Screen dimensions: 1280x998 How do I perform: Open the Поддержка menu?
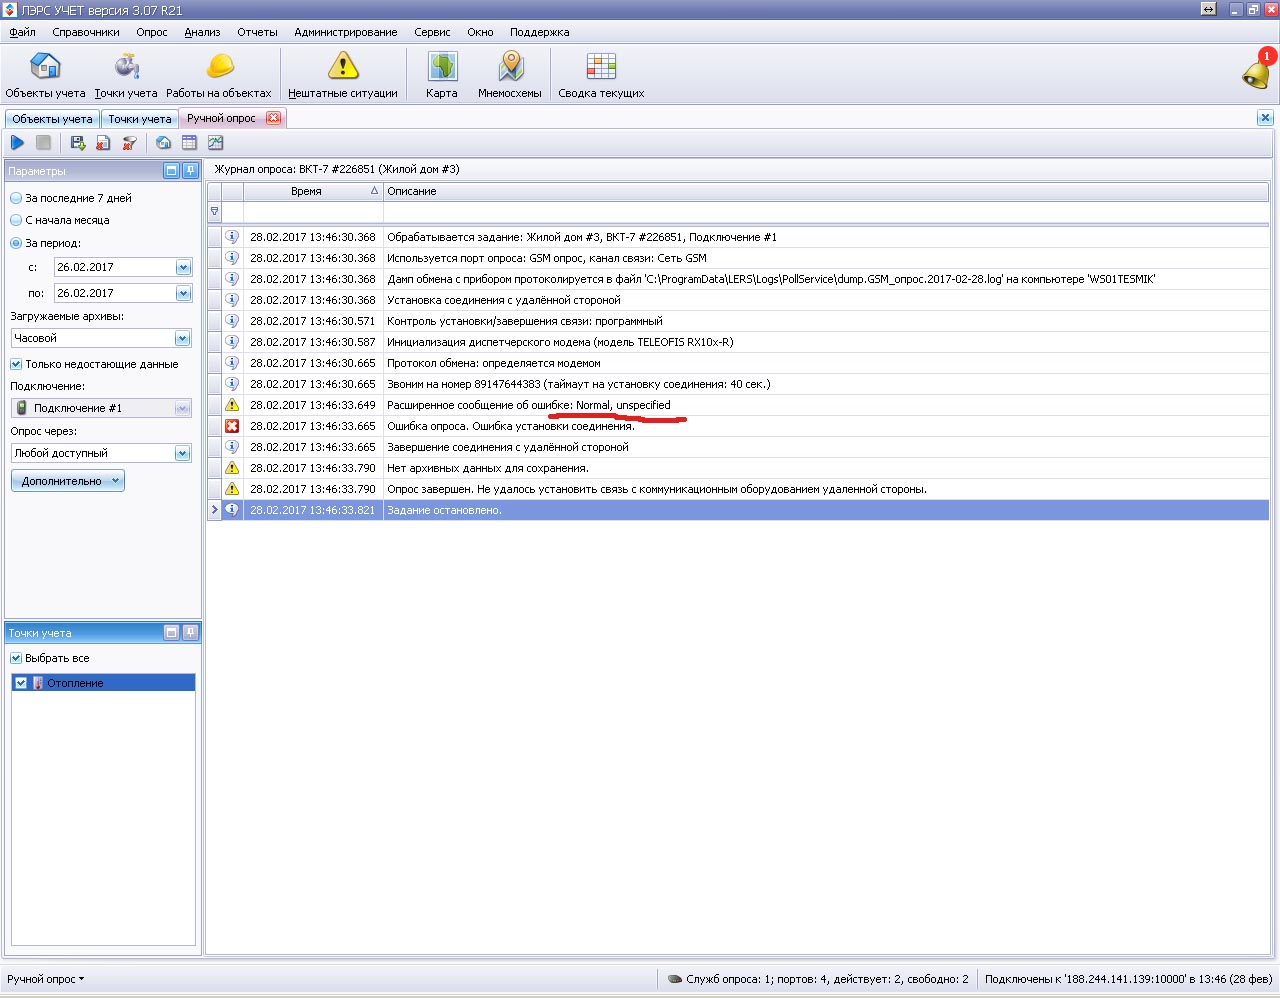coord(540,32)
